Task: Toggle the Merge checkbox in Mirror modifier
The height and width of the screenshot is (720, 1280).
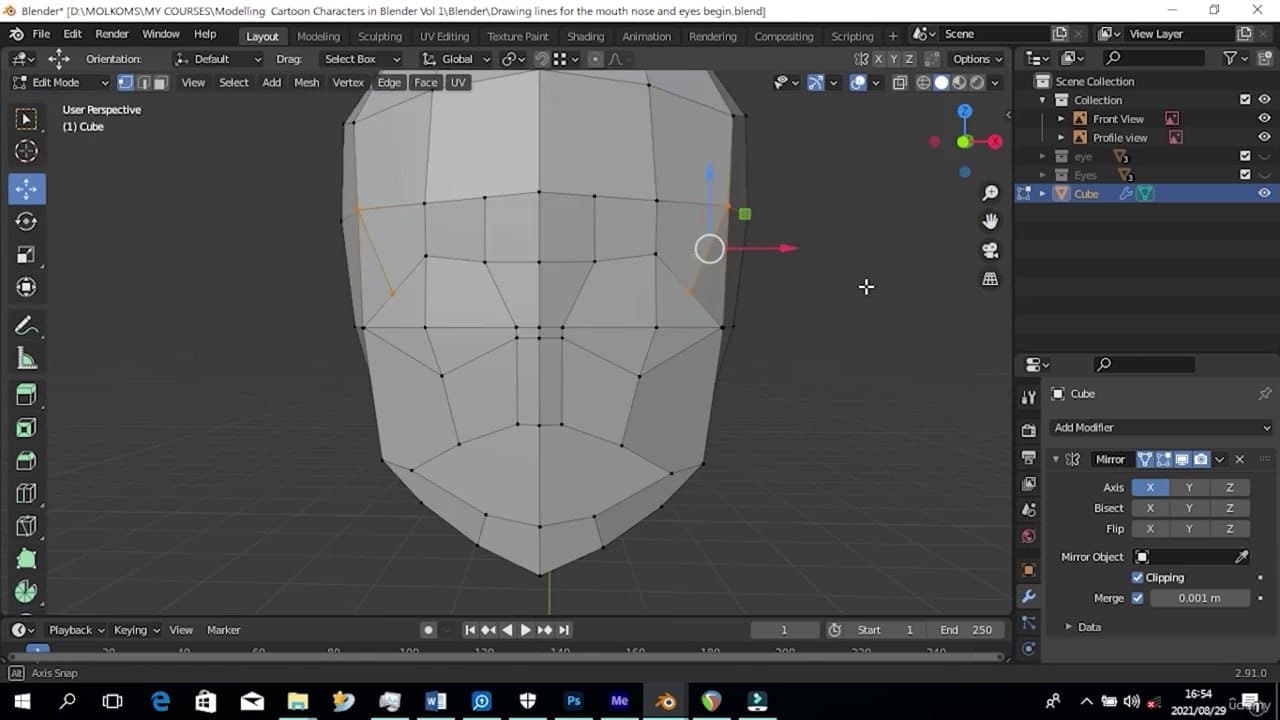Action: (x=1137, y=598)
